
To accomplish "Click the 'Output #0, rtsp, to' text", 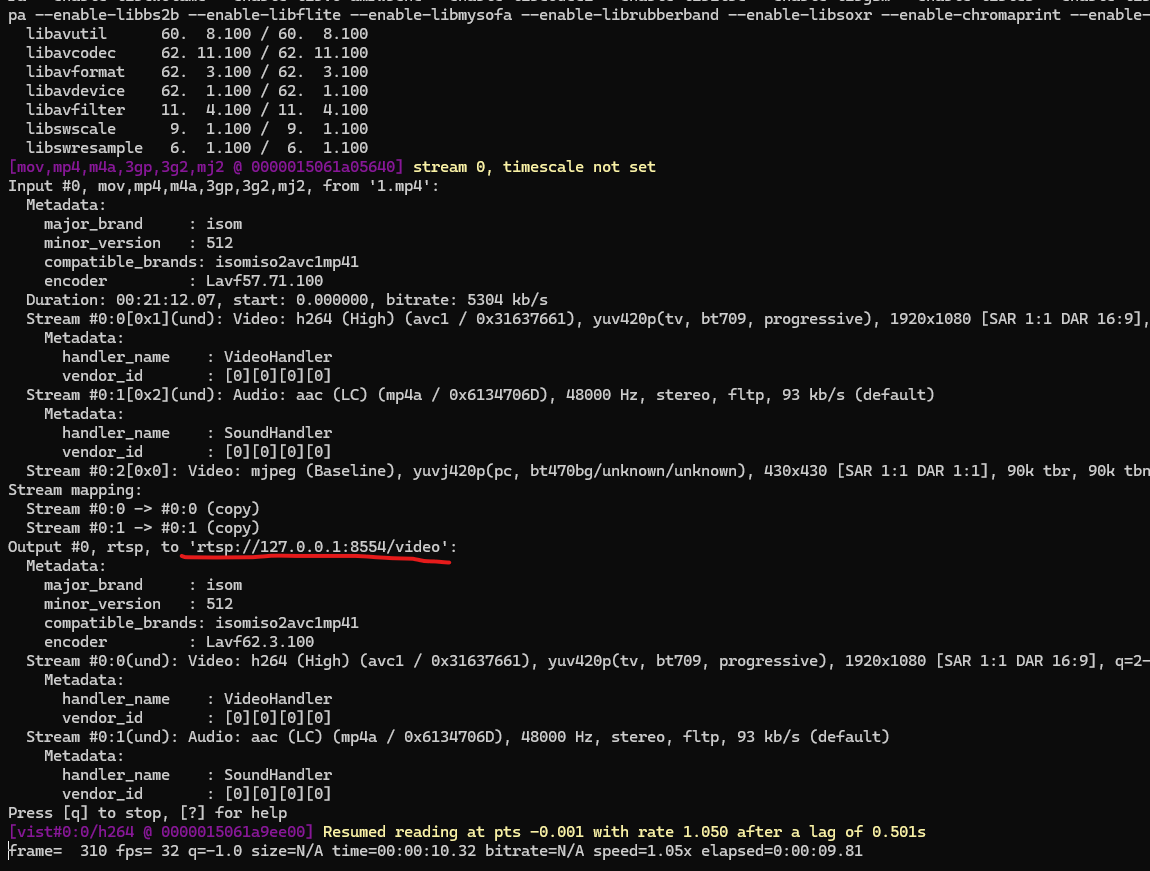I will point(93,547).
